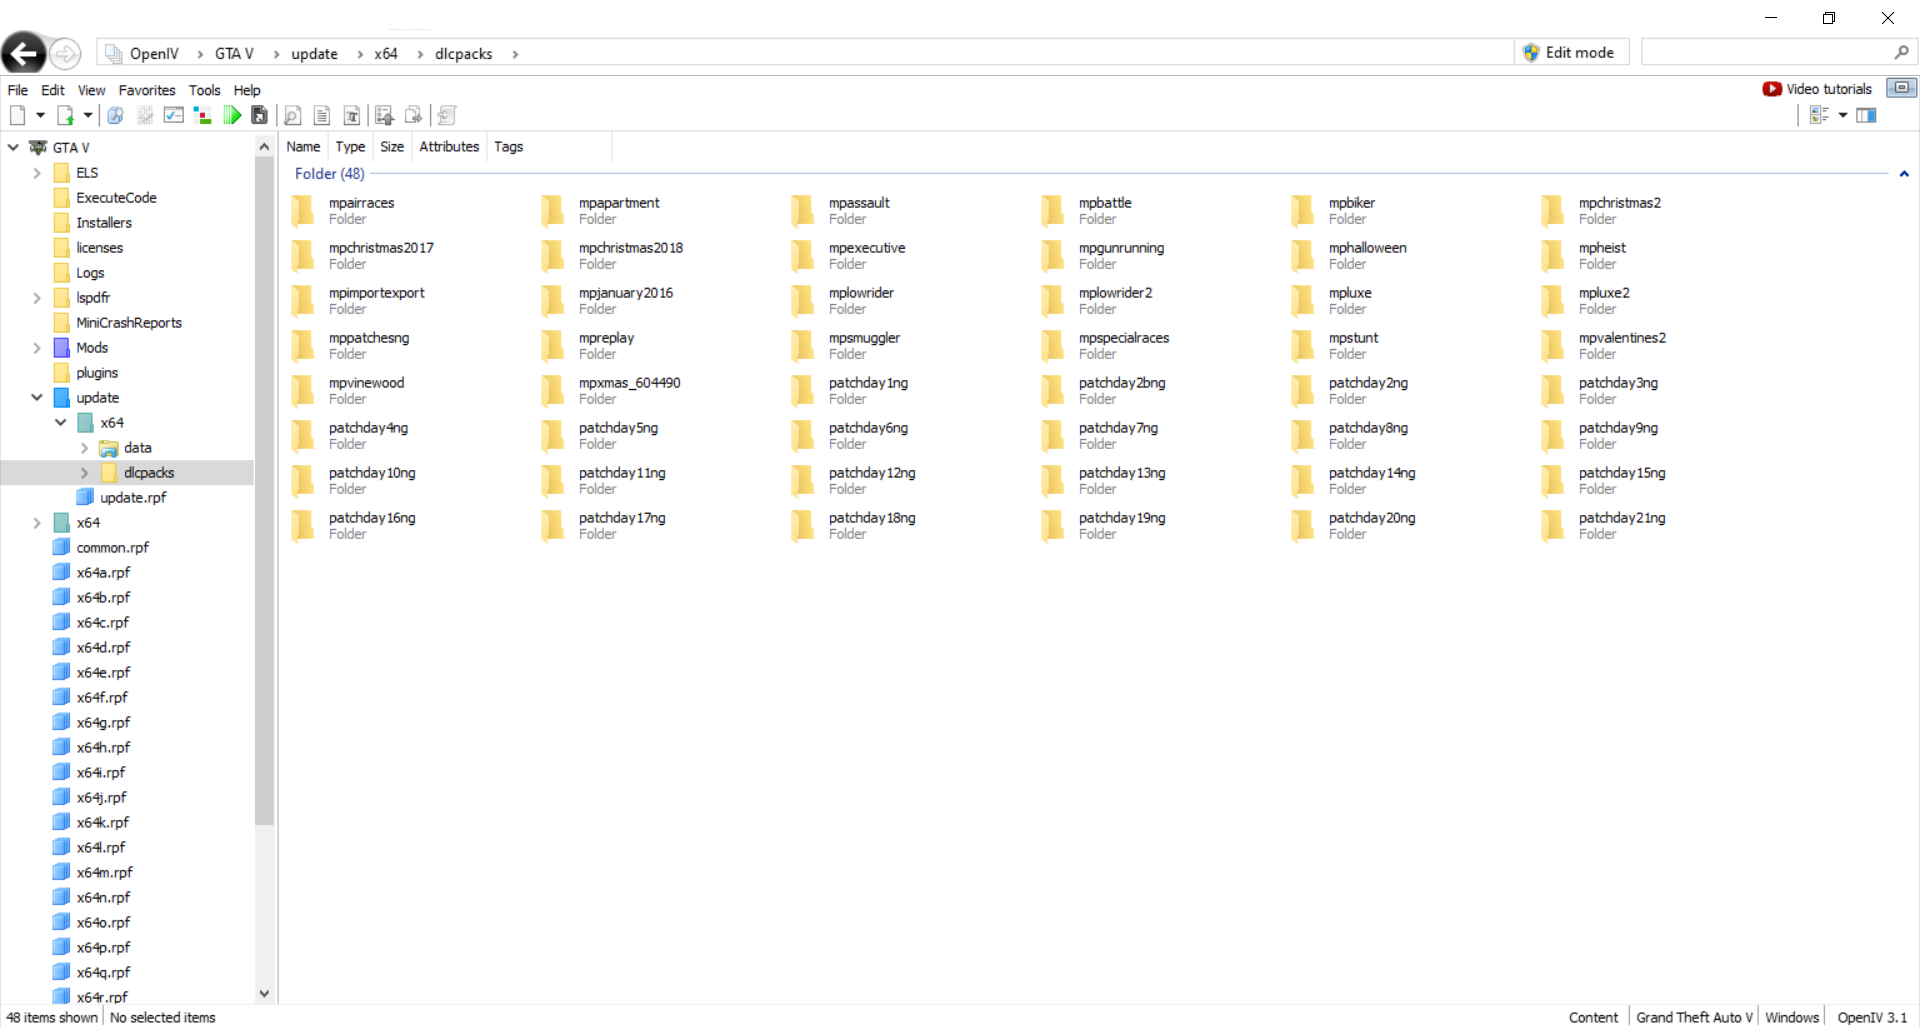Select the mpvinewood folder icon
Viewport: 1920px width, 1027px height.
(303, 391)
